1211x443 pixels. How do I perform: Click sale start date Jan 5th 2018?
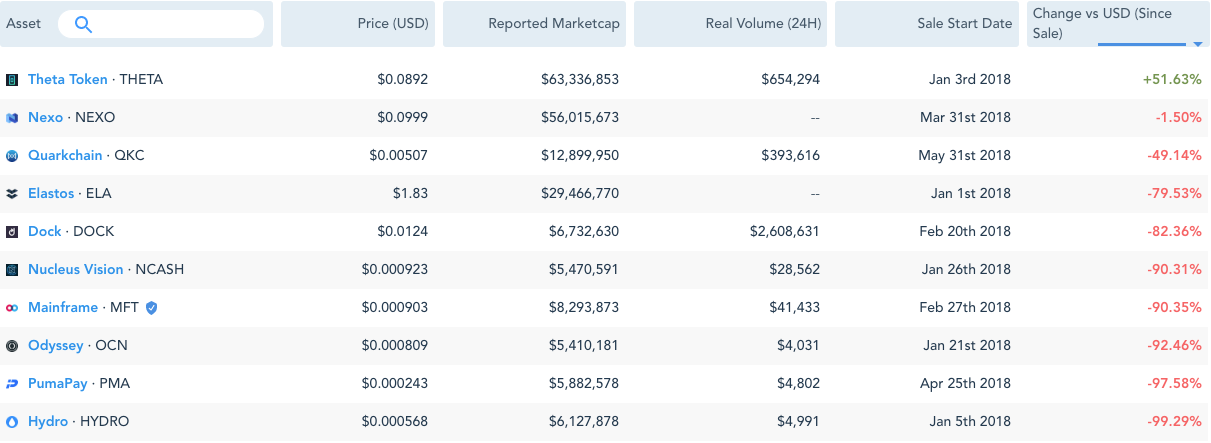tap(970, 421)
